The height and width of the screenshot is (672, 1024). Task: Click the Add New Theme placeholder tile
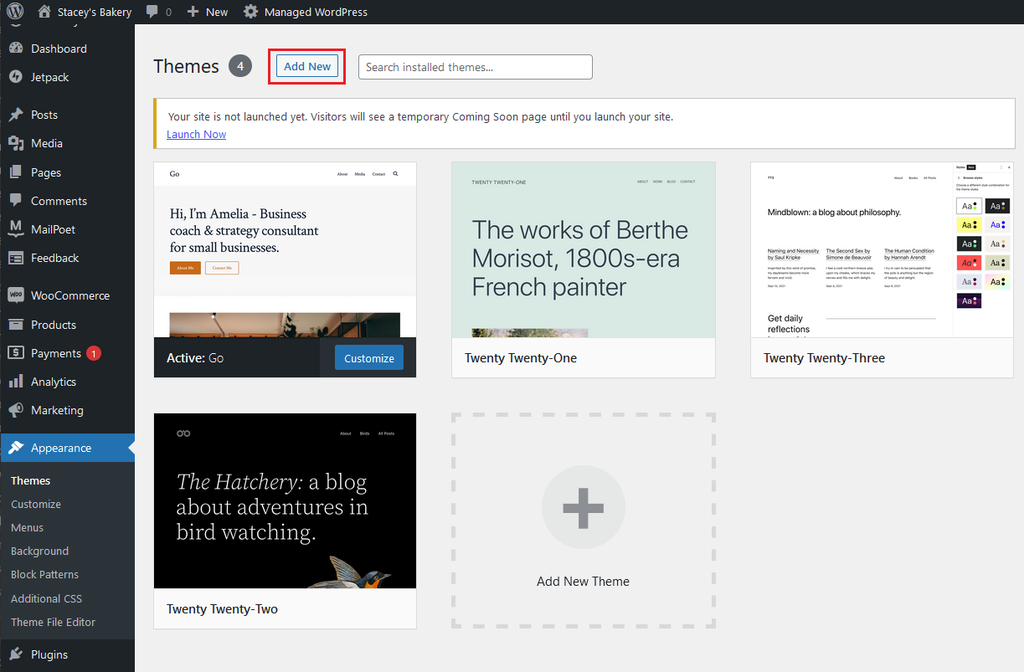click(x=583, y=520)
